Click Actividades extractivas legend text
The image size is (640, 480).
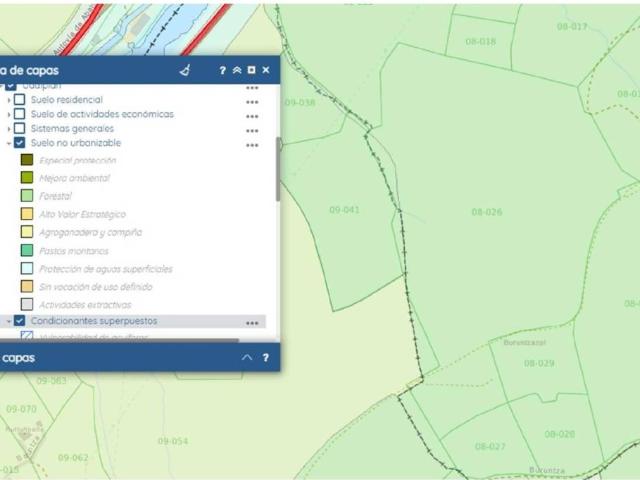pyautogui.click(x=85, y=305)
